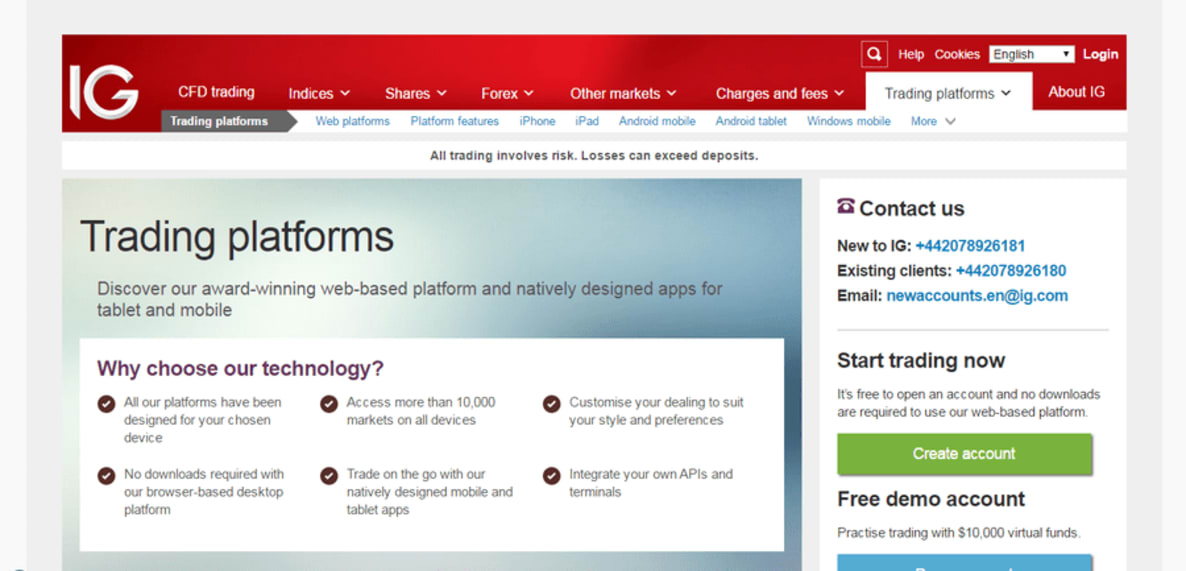Call existing clients number +442078926180

1011,271
